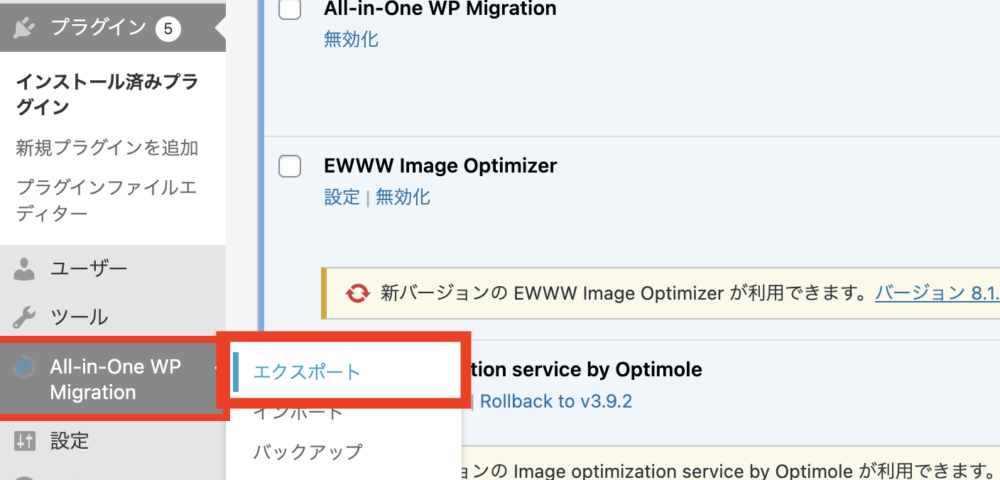The height and width of the screenshot is (480, 1000).
Task: Open インストール済みプラグイン submenu item
Action: 107,95
